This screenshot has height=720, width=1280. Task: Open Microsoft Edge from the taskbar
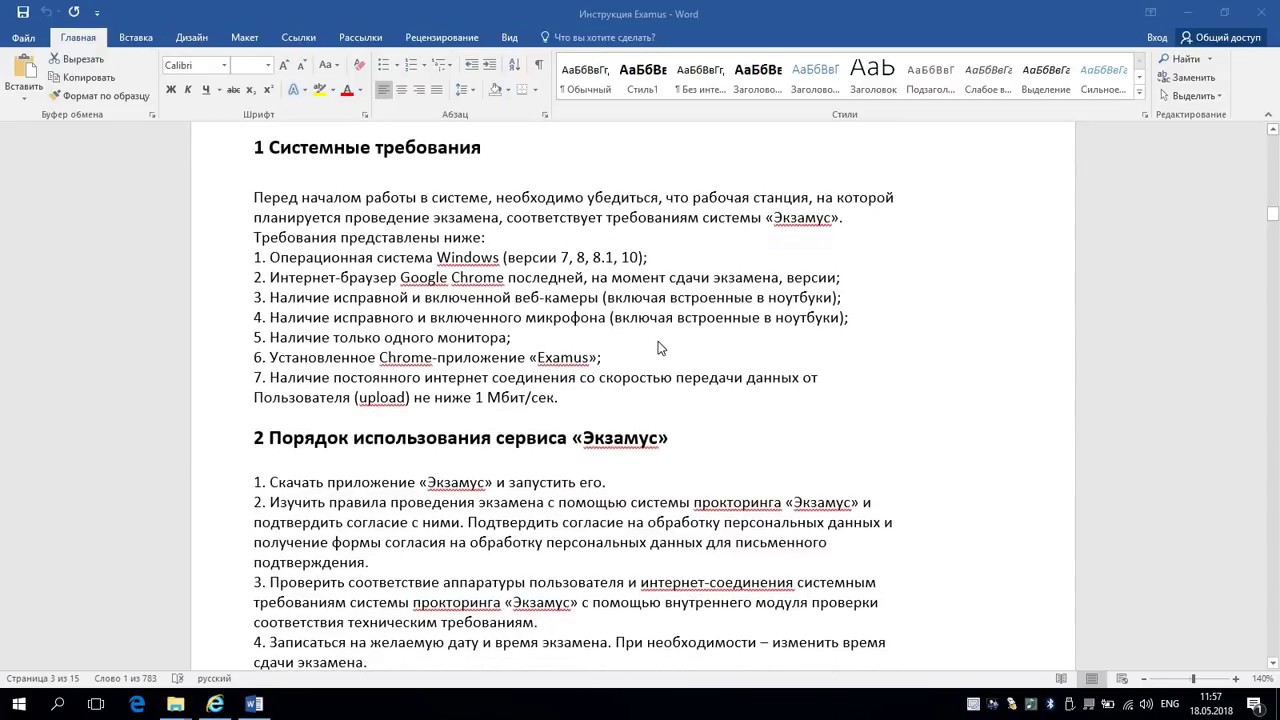(137, 704)
